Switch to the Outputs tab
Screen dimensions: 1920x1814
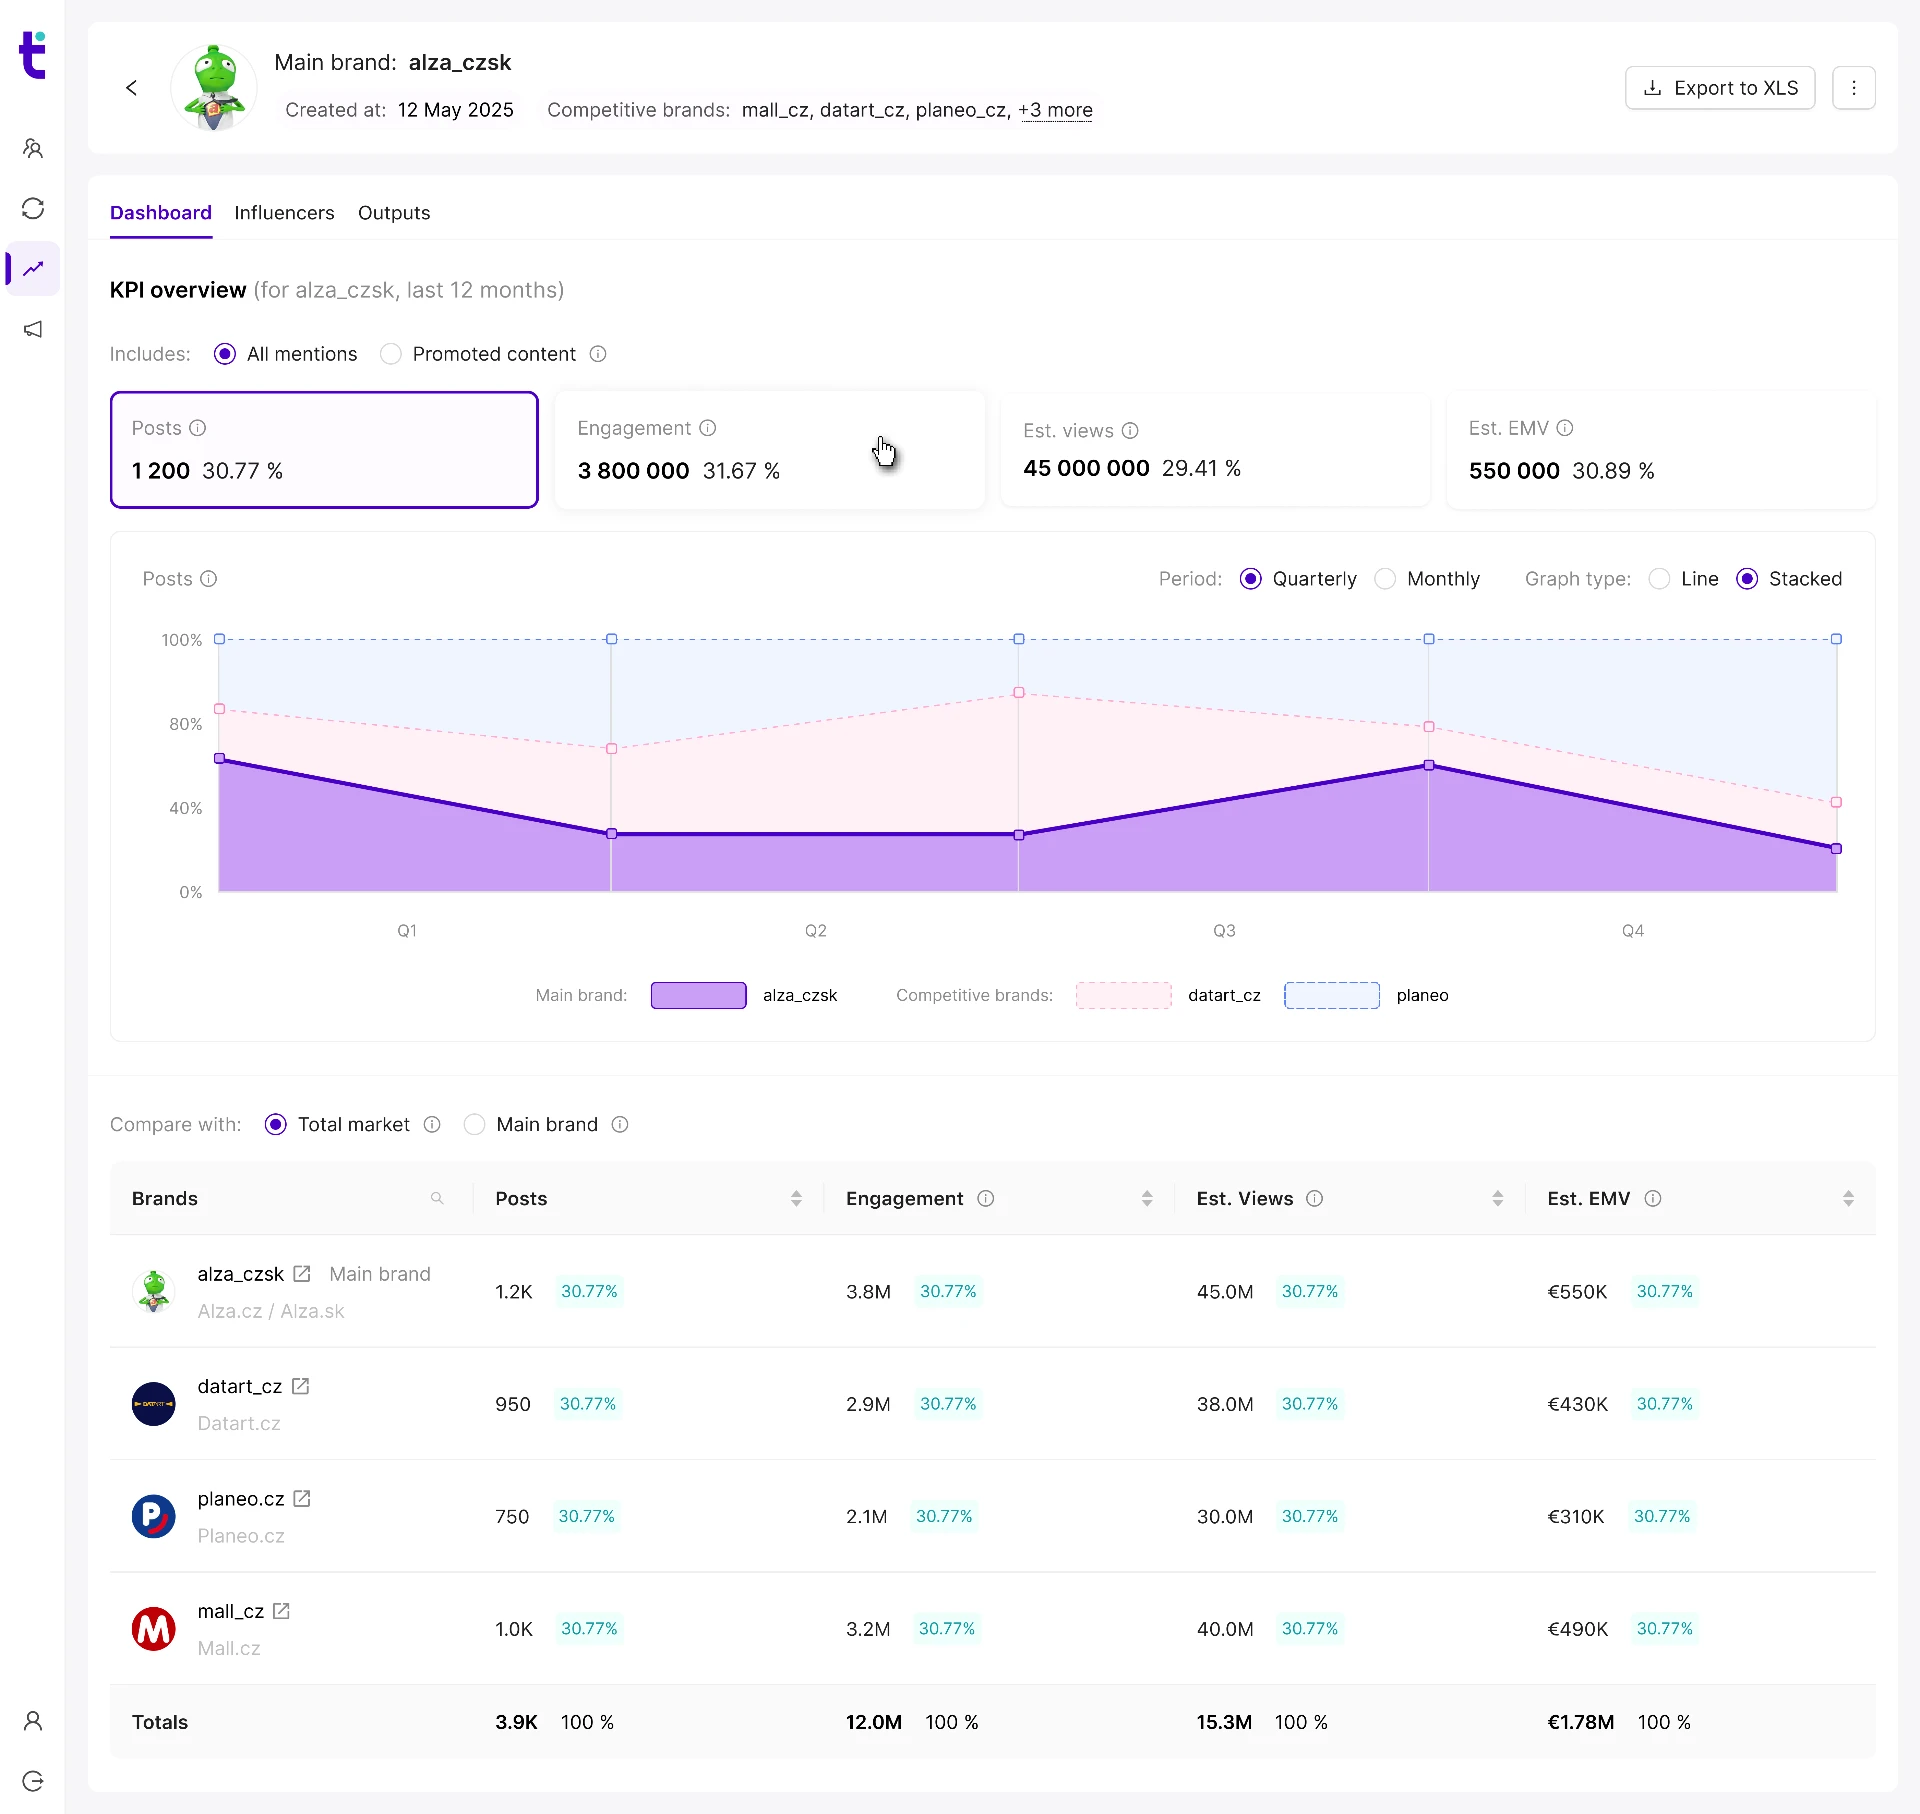coord(394,213)
